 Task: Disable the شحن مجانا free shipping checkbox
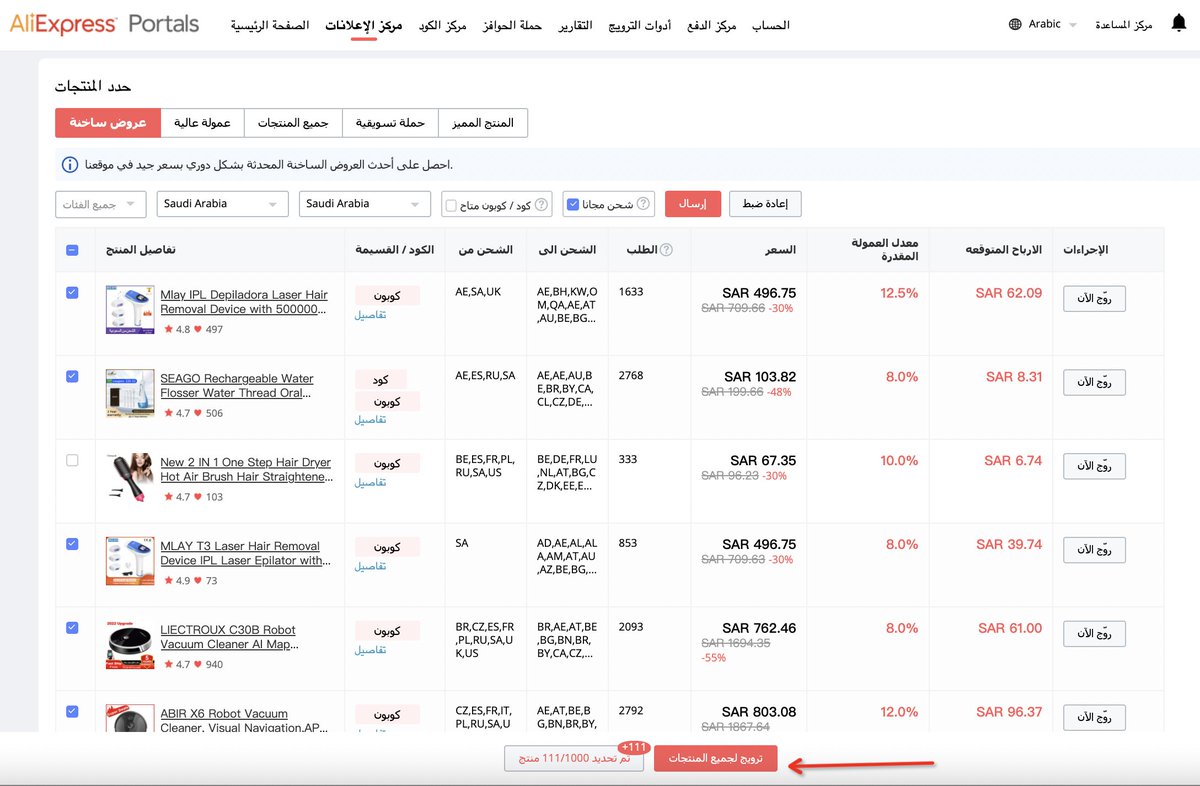tap(572, 204)
